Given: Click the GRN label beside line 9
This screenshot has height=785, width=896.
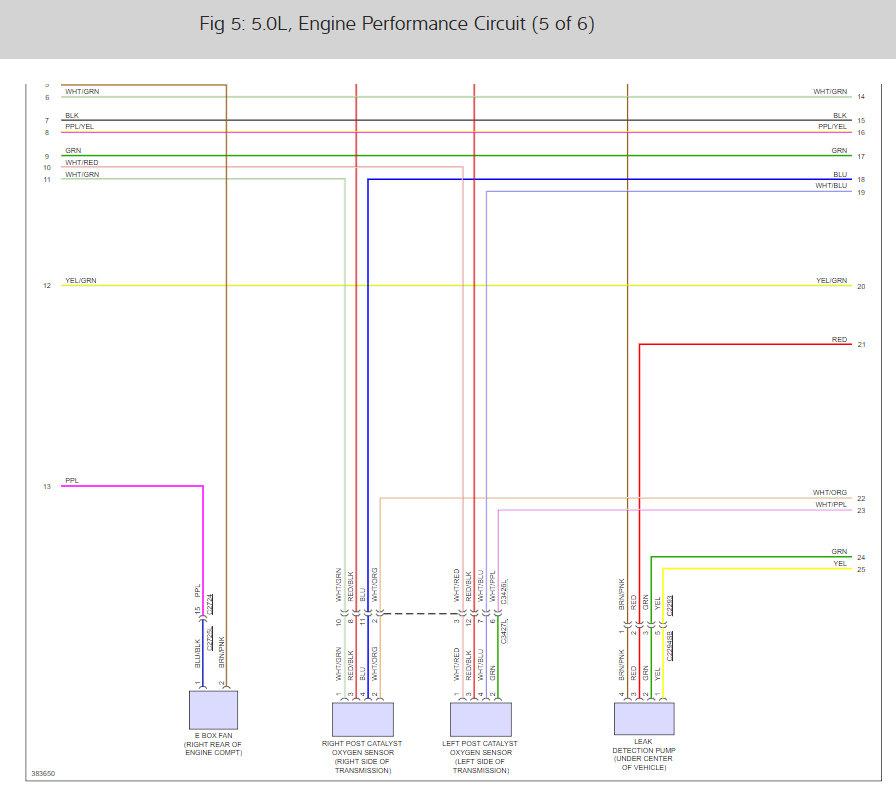Looking at the screenshot, I should [73, 150].
